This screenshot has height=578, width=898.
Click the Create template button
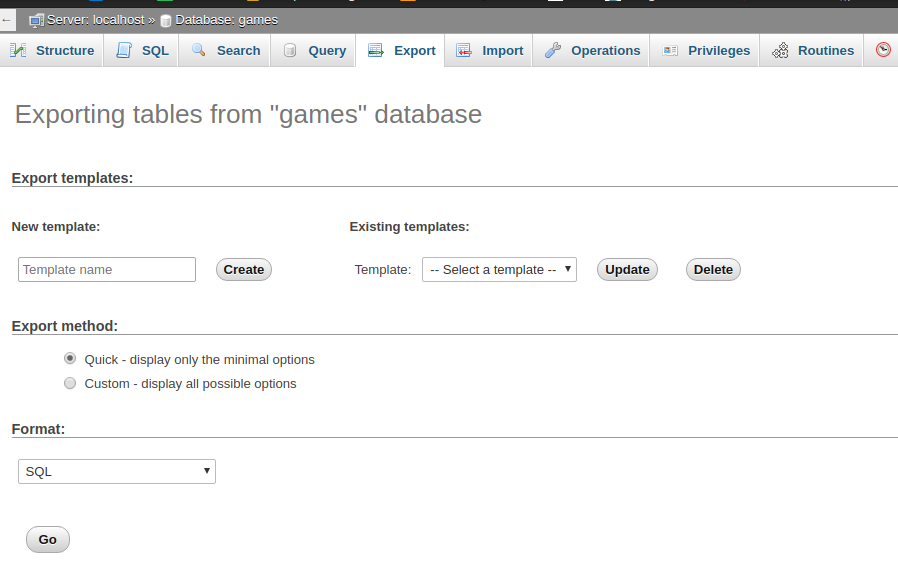click(244, 270)
